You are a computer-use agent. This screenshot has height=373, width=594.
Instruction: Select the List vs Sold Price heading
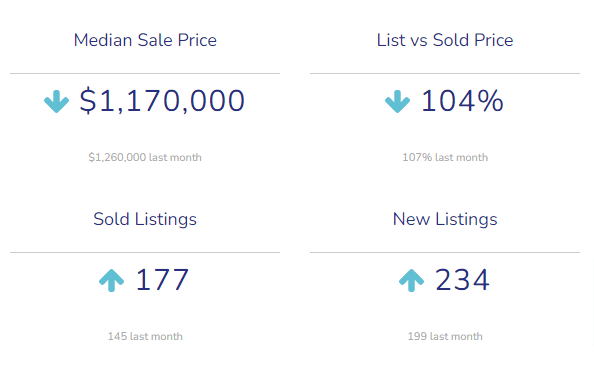(x=445, y=40)
